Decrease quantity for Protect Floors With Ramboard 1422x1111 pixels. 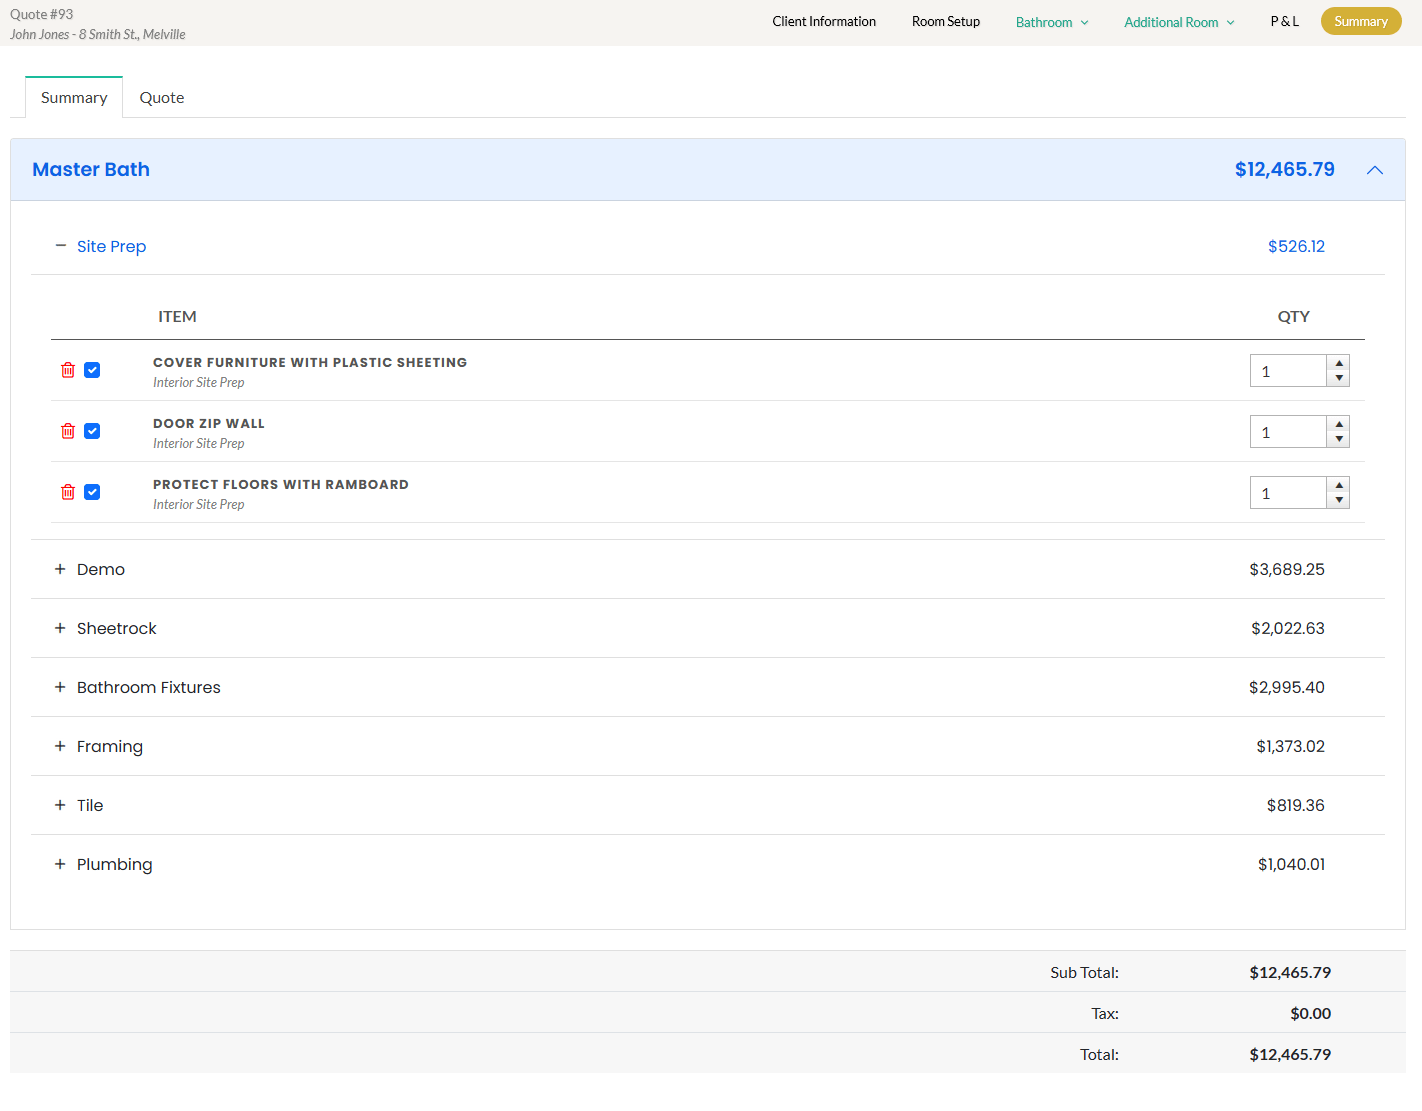click(x=1339, y=500)
